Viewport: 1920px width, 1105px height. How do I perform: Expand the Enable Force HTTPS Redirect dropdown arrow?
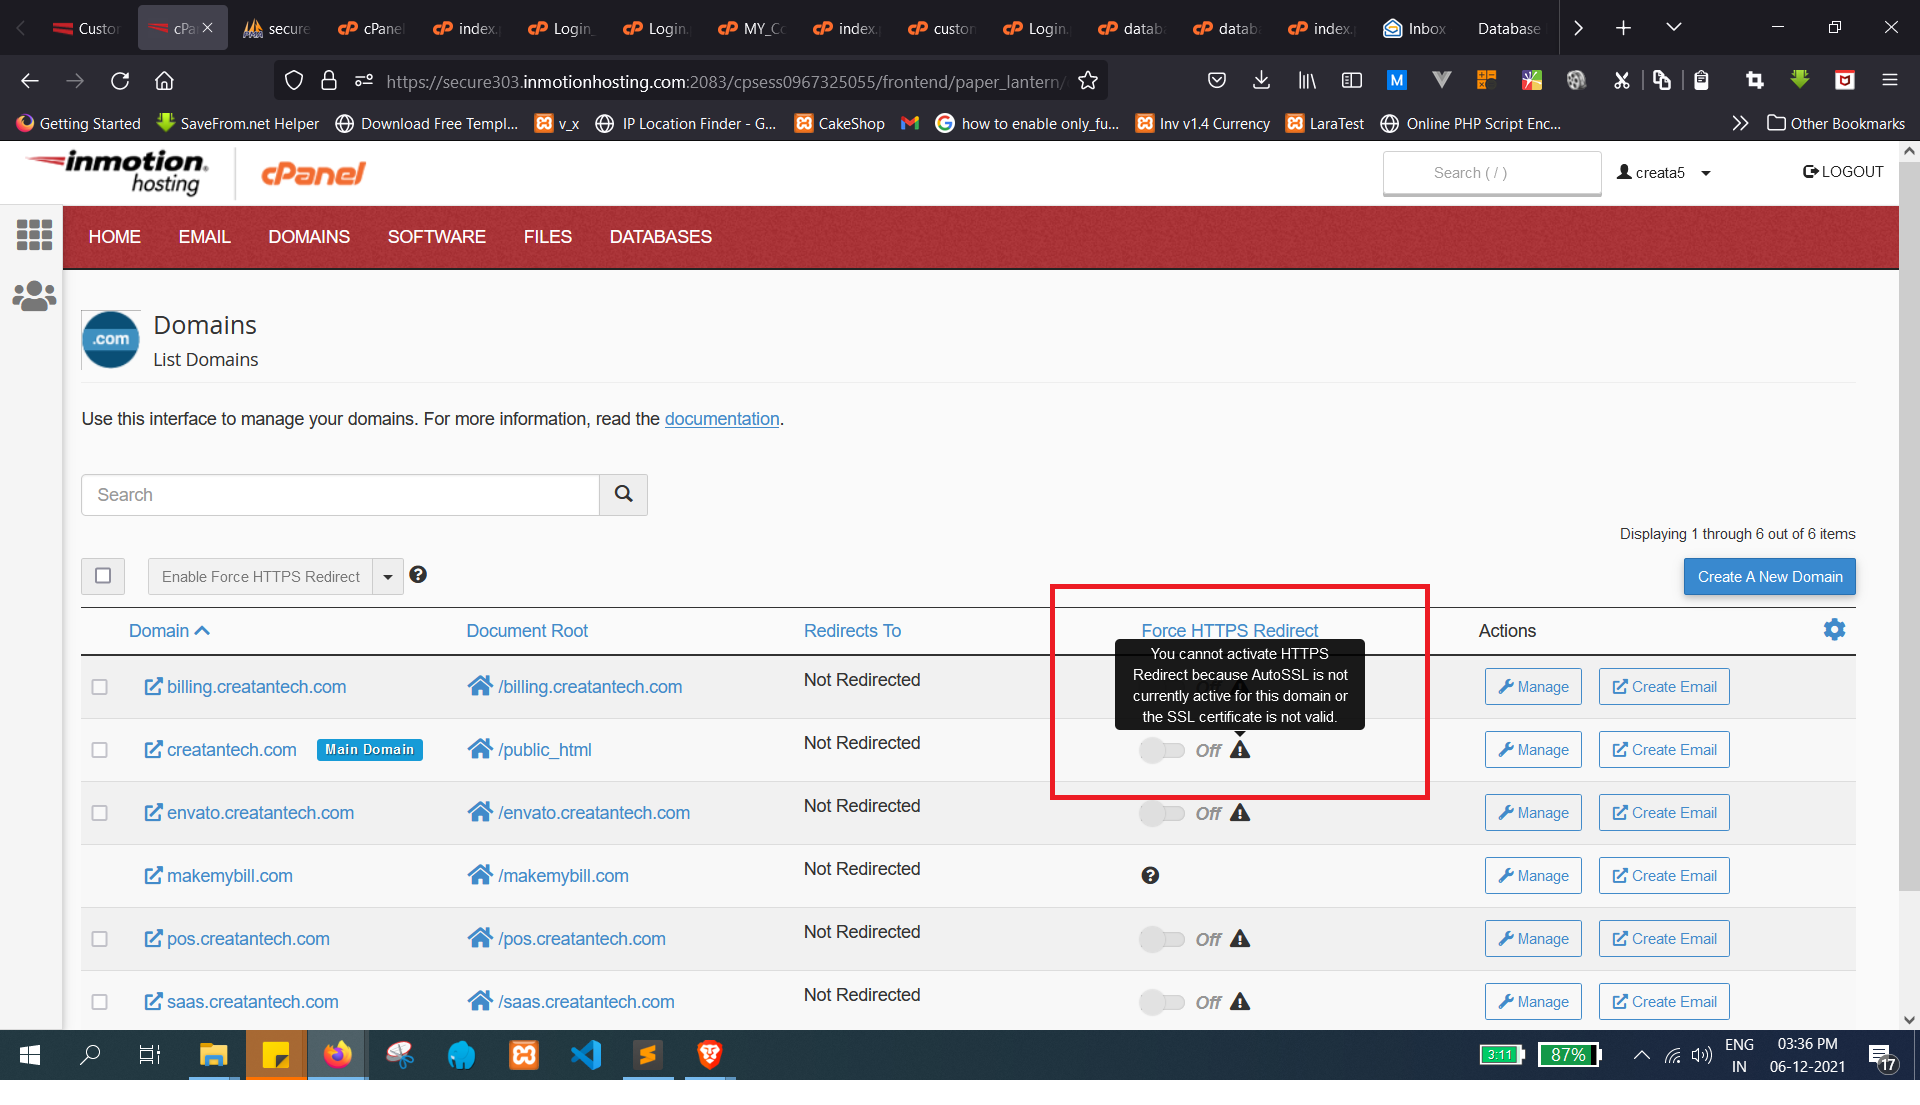[388, 577]
